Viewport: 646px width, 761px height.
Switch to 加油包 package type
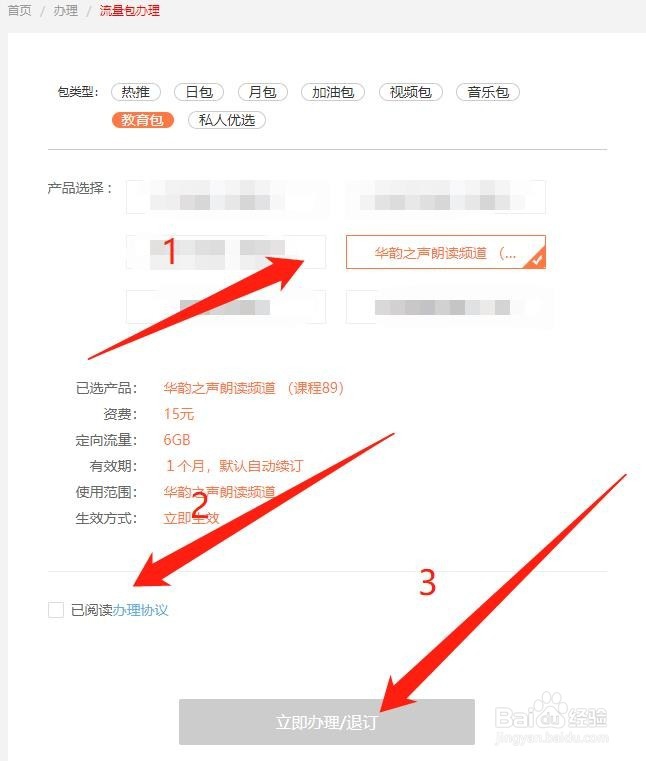click(x=333, y=92)
